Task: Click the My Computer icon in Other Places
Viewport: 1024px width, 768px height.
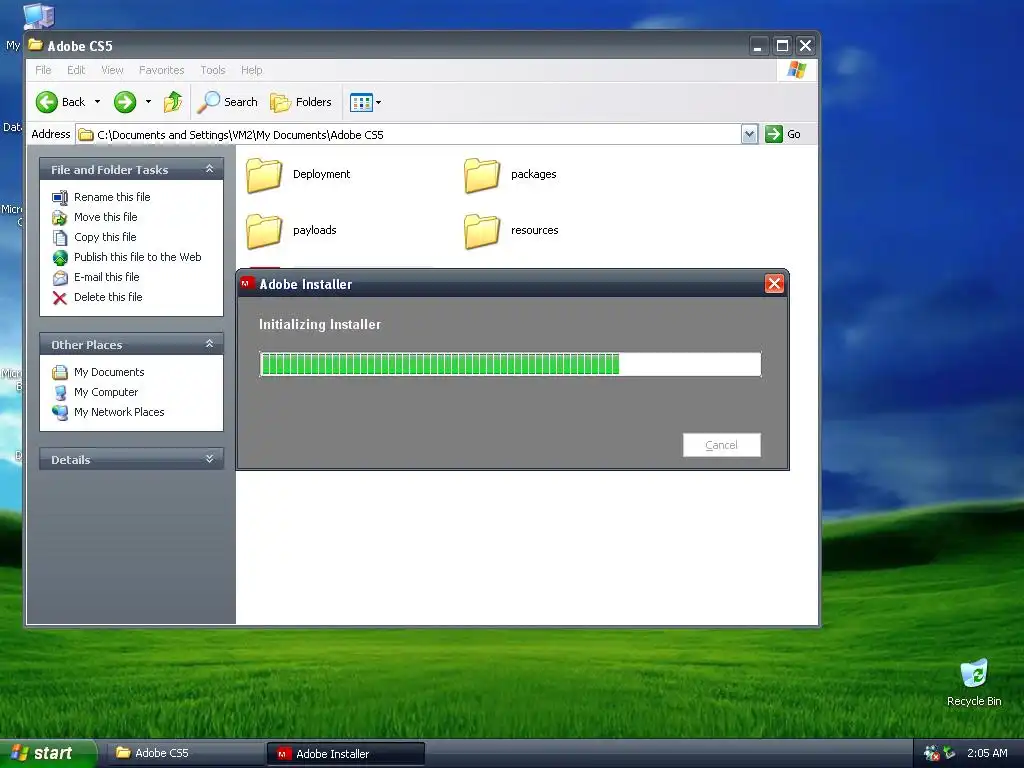Action: pyautogui.click(x=60, y=392)
